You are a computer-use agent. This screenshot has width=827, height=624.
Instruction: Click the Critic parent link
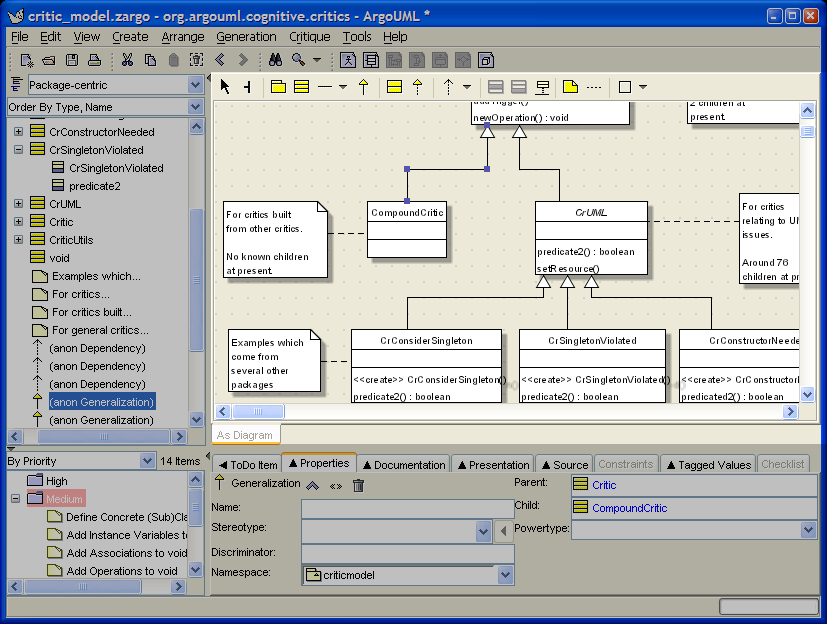pos(604,485)
